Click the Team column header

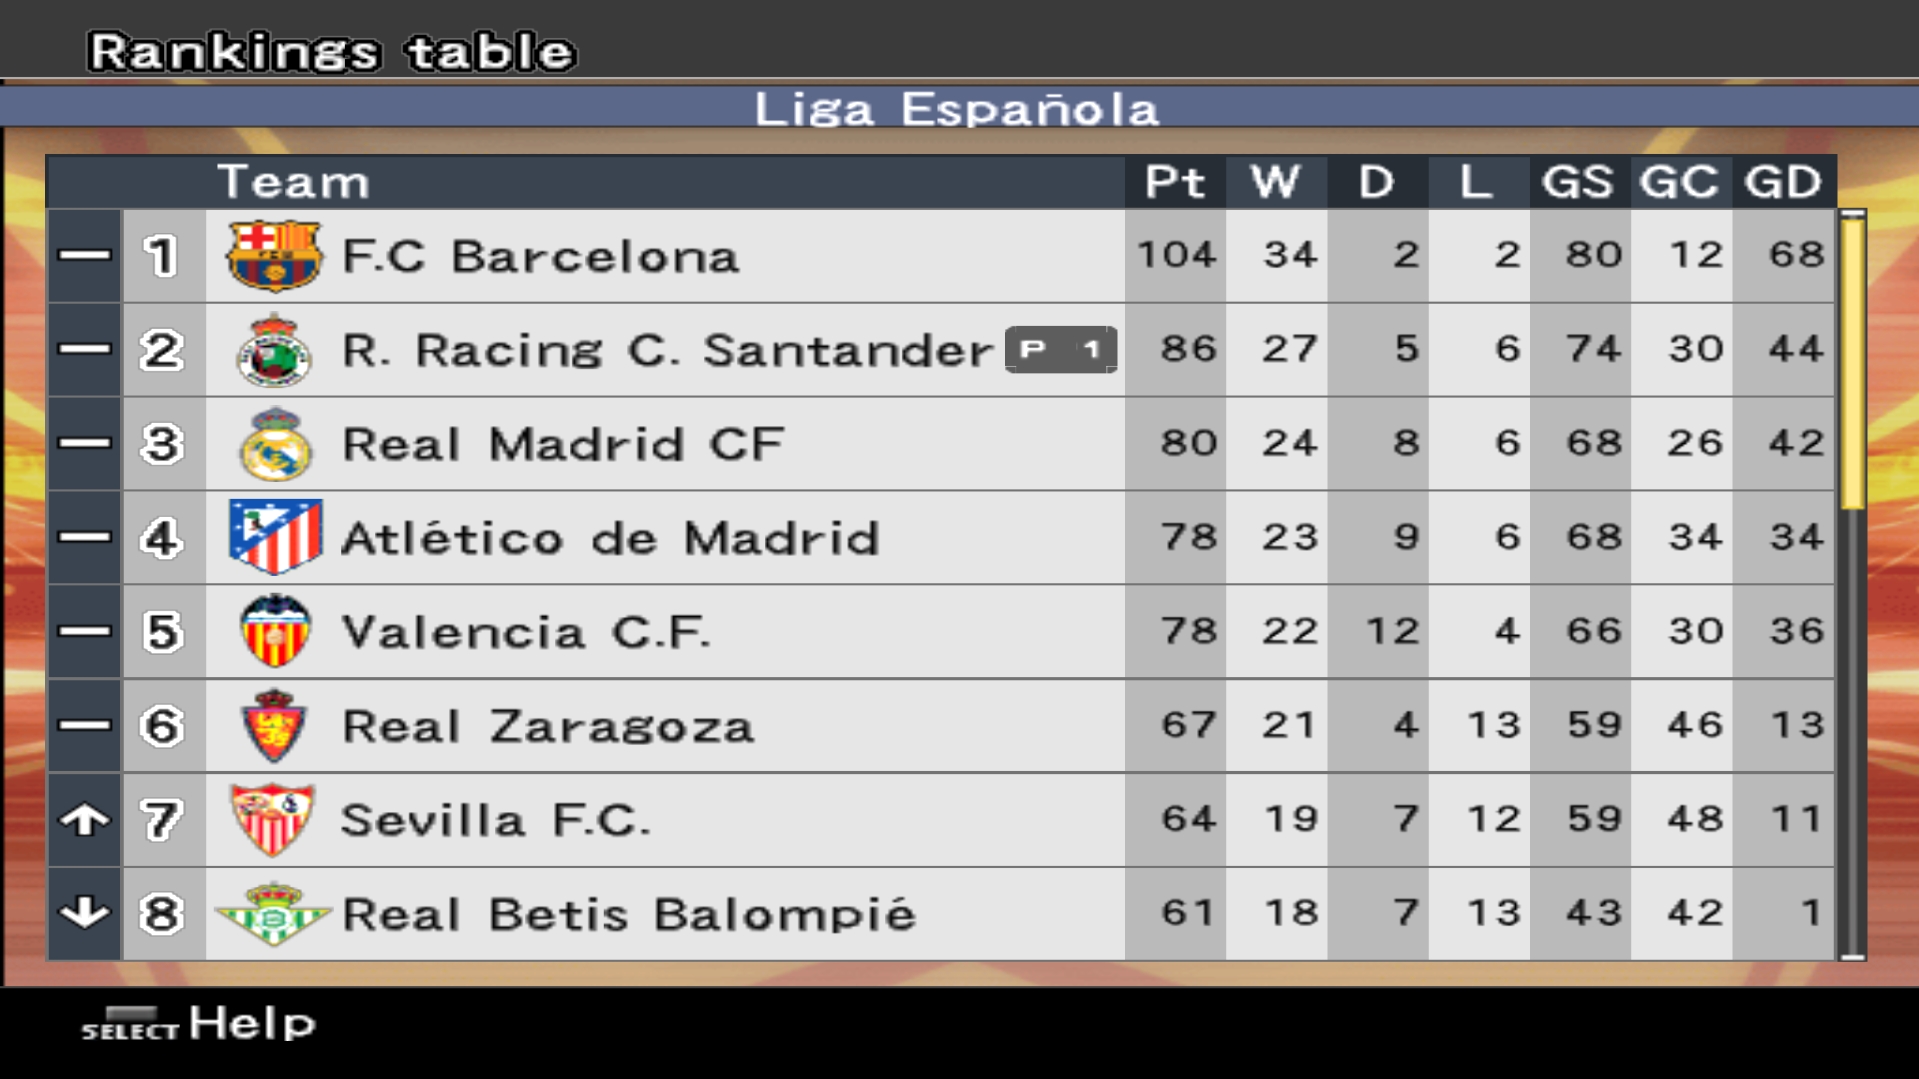pyautogui.click(x=293, y=182)
